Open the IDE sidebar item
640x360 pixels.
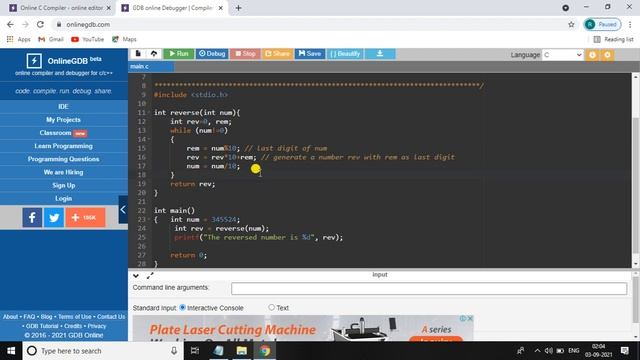point(64,107)
